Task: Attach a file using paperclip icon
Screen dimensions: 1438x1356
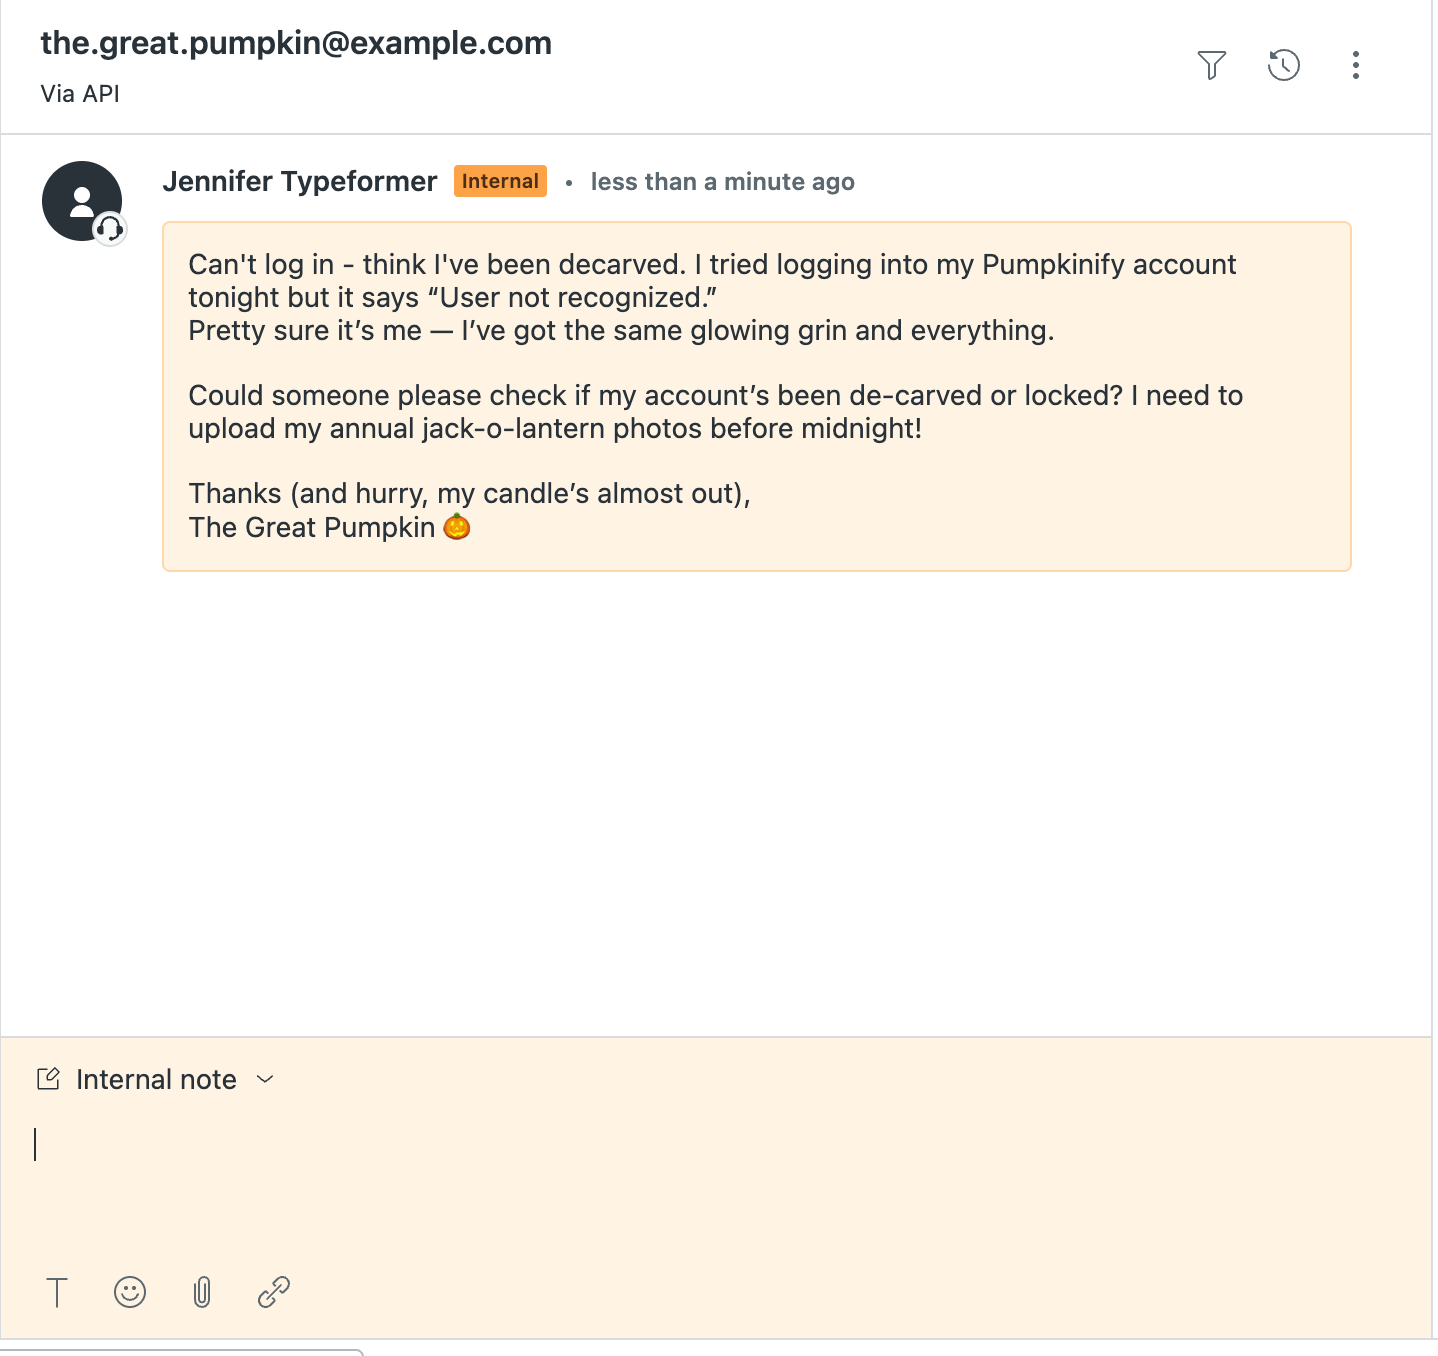Action: pyautogui.click(x=202, y=1292)
